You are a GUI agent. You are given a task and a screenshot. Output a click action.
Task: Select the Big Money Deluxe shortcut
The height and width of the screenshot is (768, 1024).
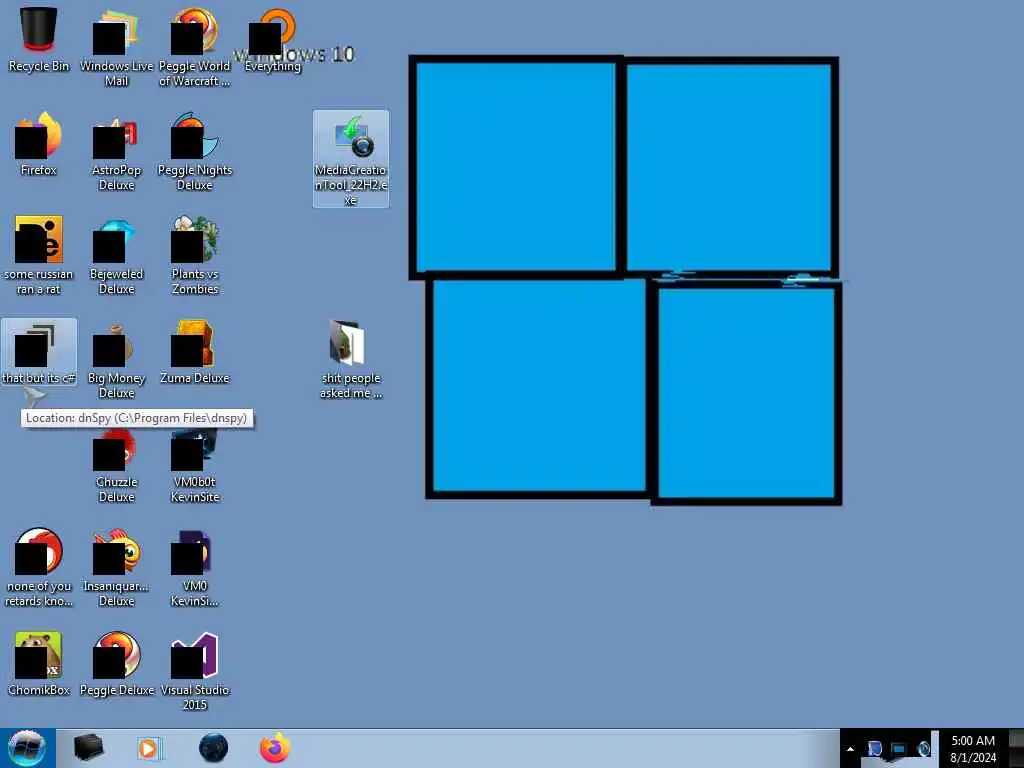pyautogui.click(x=116, y=359)
